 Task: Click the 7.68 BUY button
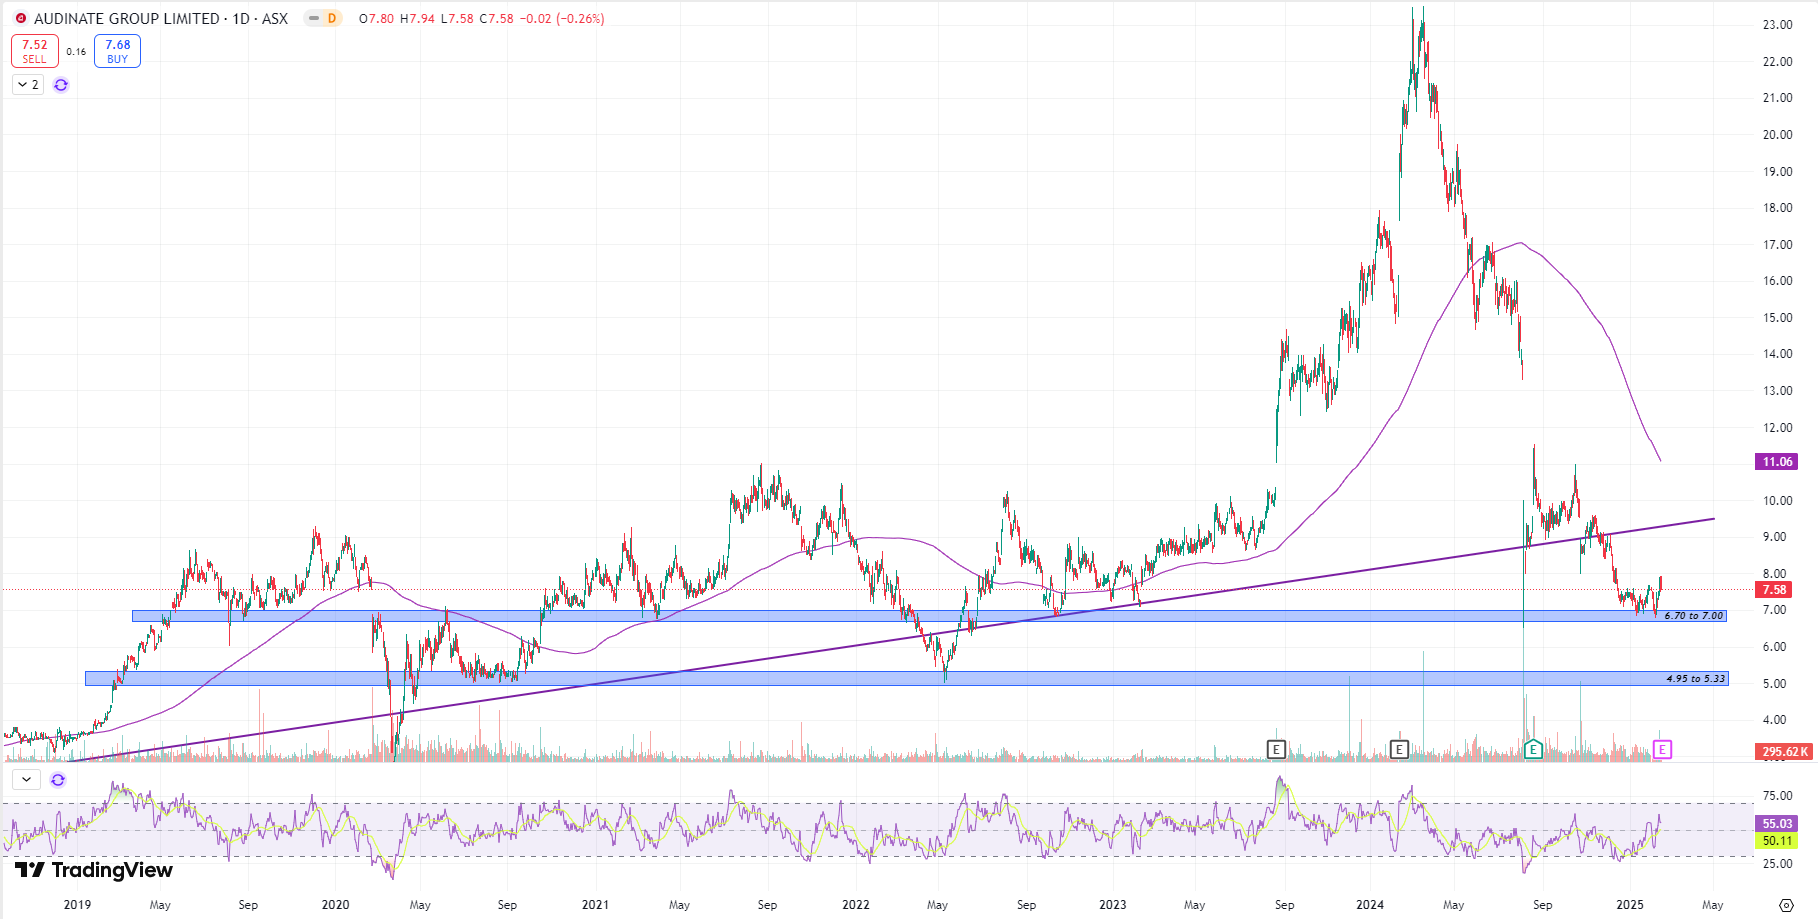pos(117,51)
